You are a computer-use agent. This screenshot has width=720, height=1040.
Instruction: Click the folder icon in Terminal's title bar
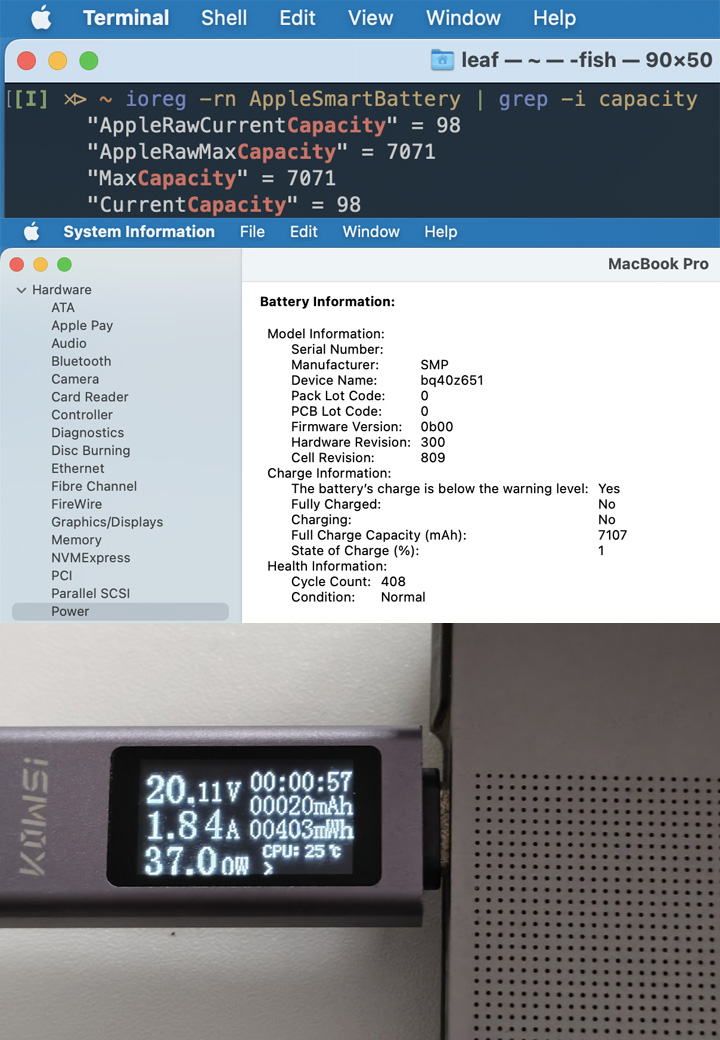[x=442, y=60]
